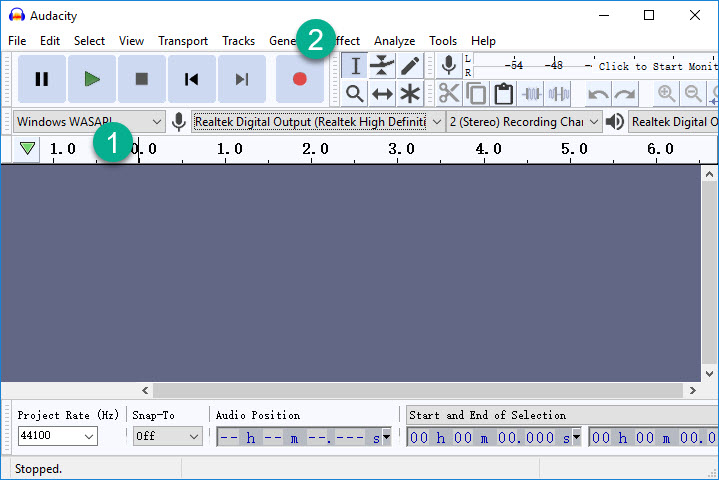Skip to Start of the track
Viewport: 719px width, 480px height.
(x=192, y=79)
